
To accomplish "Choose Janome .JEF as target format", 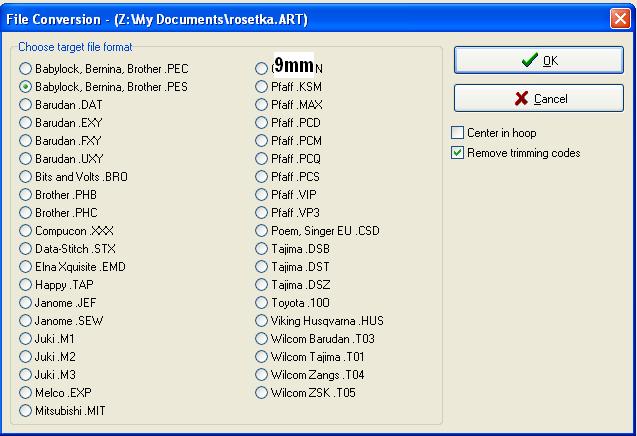I will click(x=25, y=303).
